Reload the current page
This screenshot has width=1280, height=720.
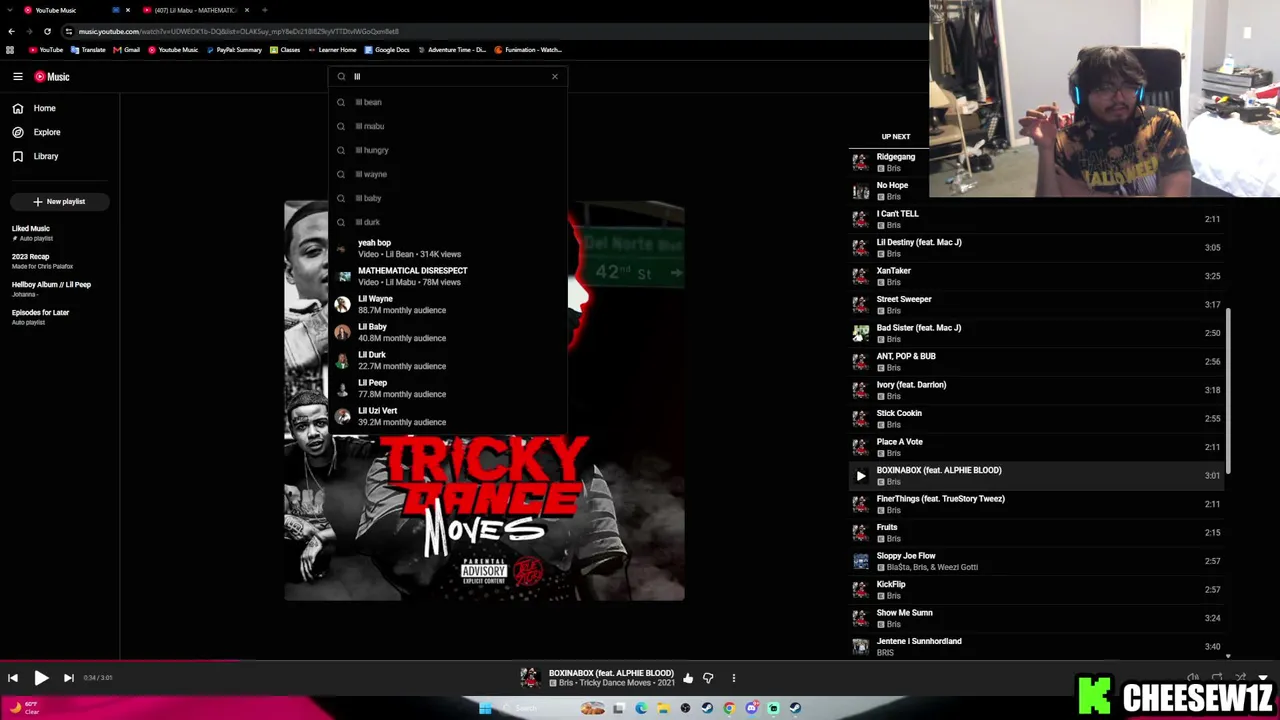47,31
